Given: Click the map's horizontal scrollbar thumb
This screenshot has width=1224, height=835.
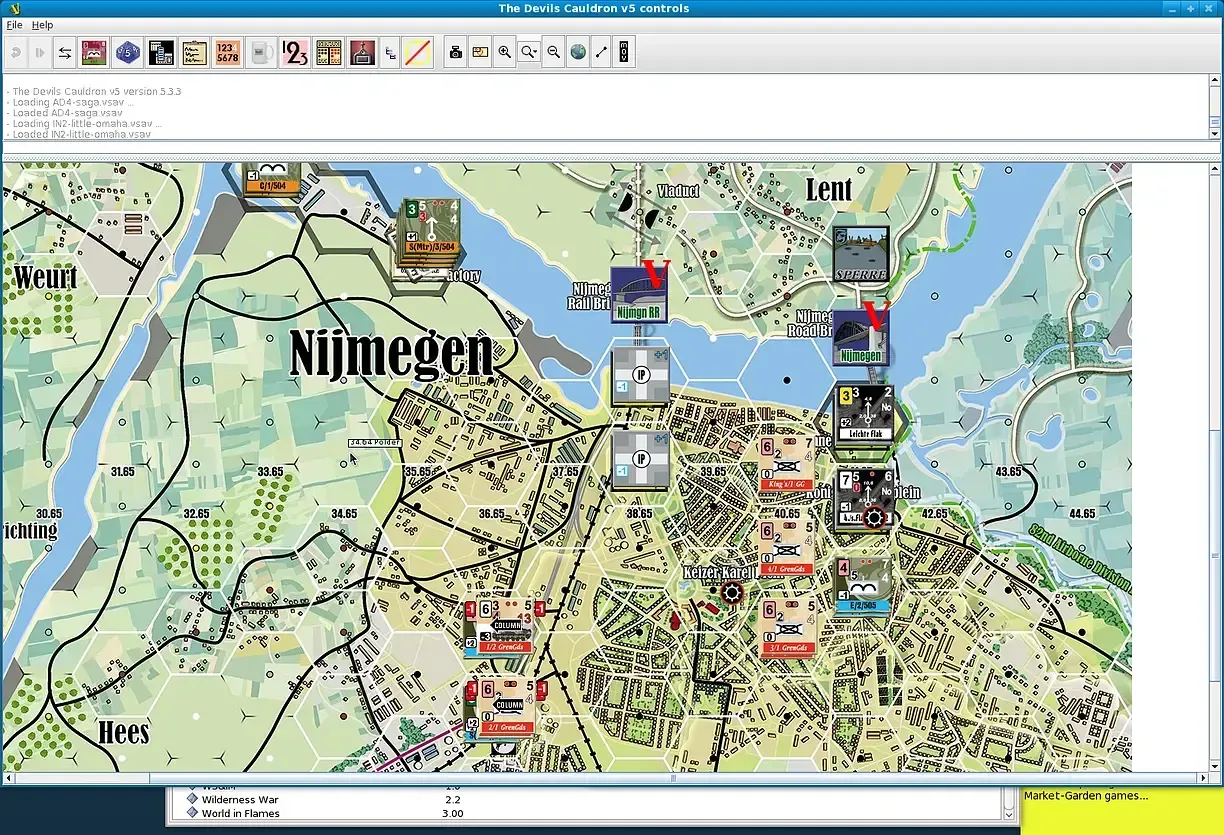Looking at the screenshot, I should click(x=673, y=778).
